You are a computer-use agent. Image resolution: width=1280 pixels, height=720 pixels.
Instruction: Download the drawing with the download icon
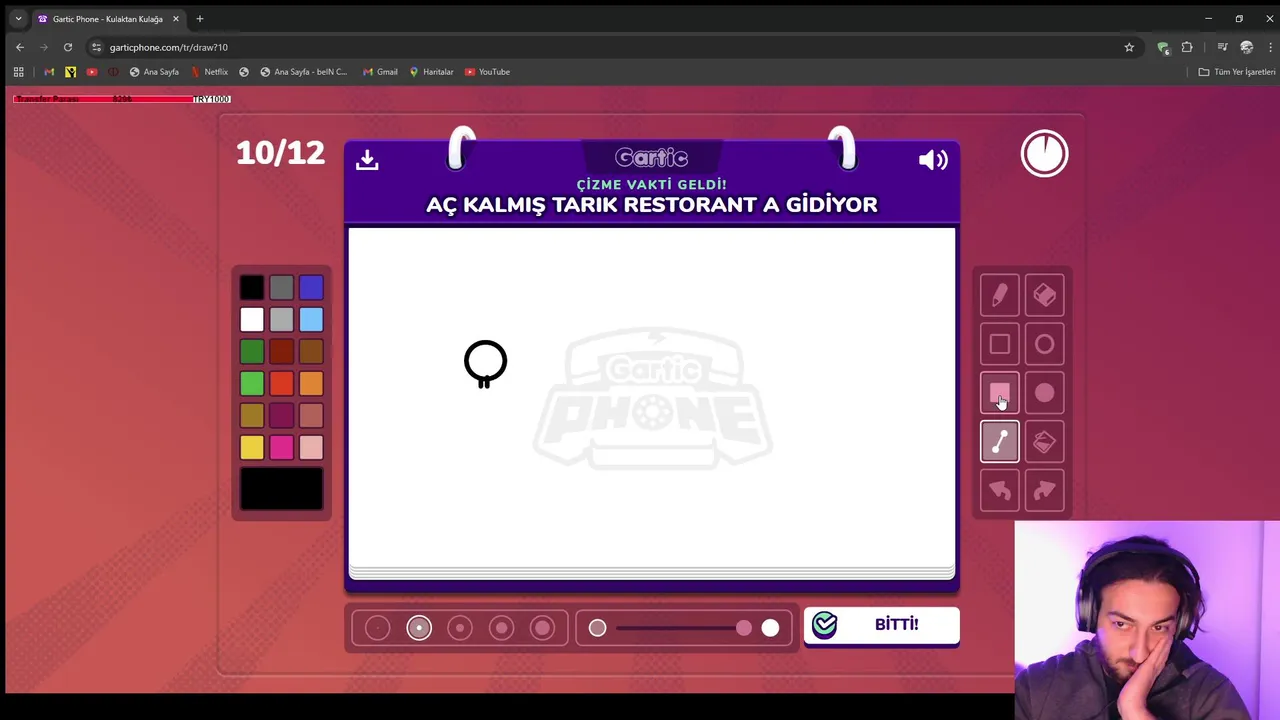(367, 160)
